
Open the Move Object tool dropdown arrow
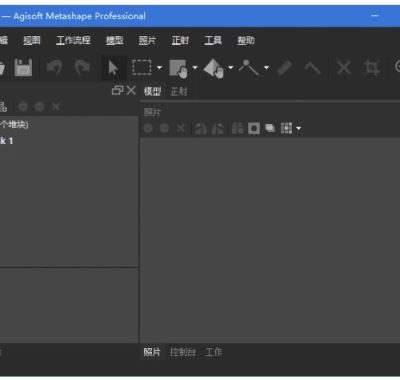[x=231, y=68]
